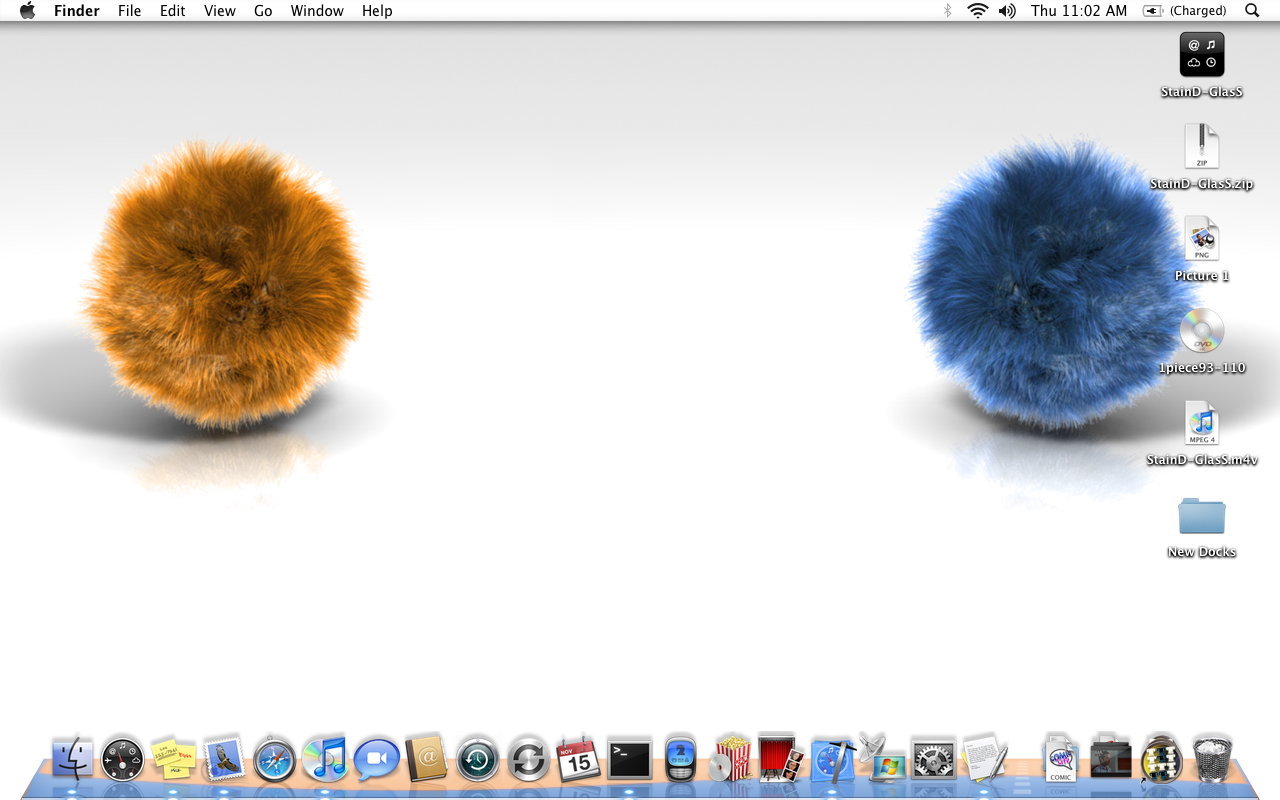Open the File menu
The width and height of the screenshot is (1280, 800).
pos(129,11)
